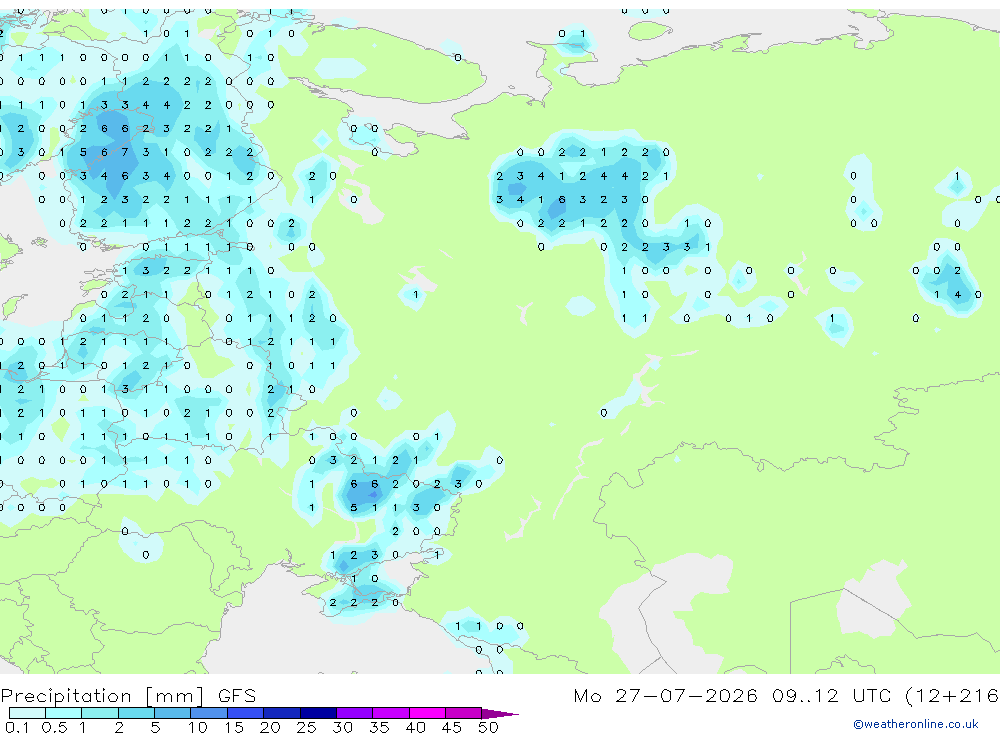
Task: Click the precipitation value '7' on the map
Action: [x=125, y=152]
